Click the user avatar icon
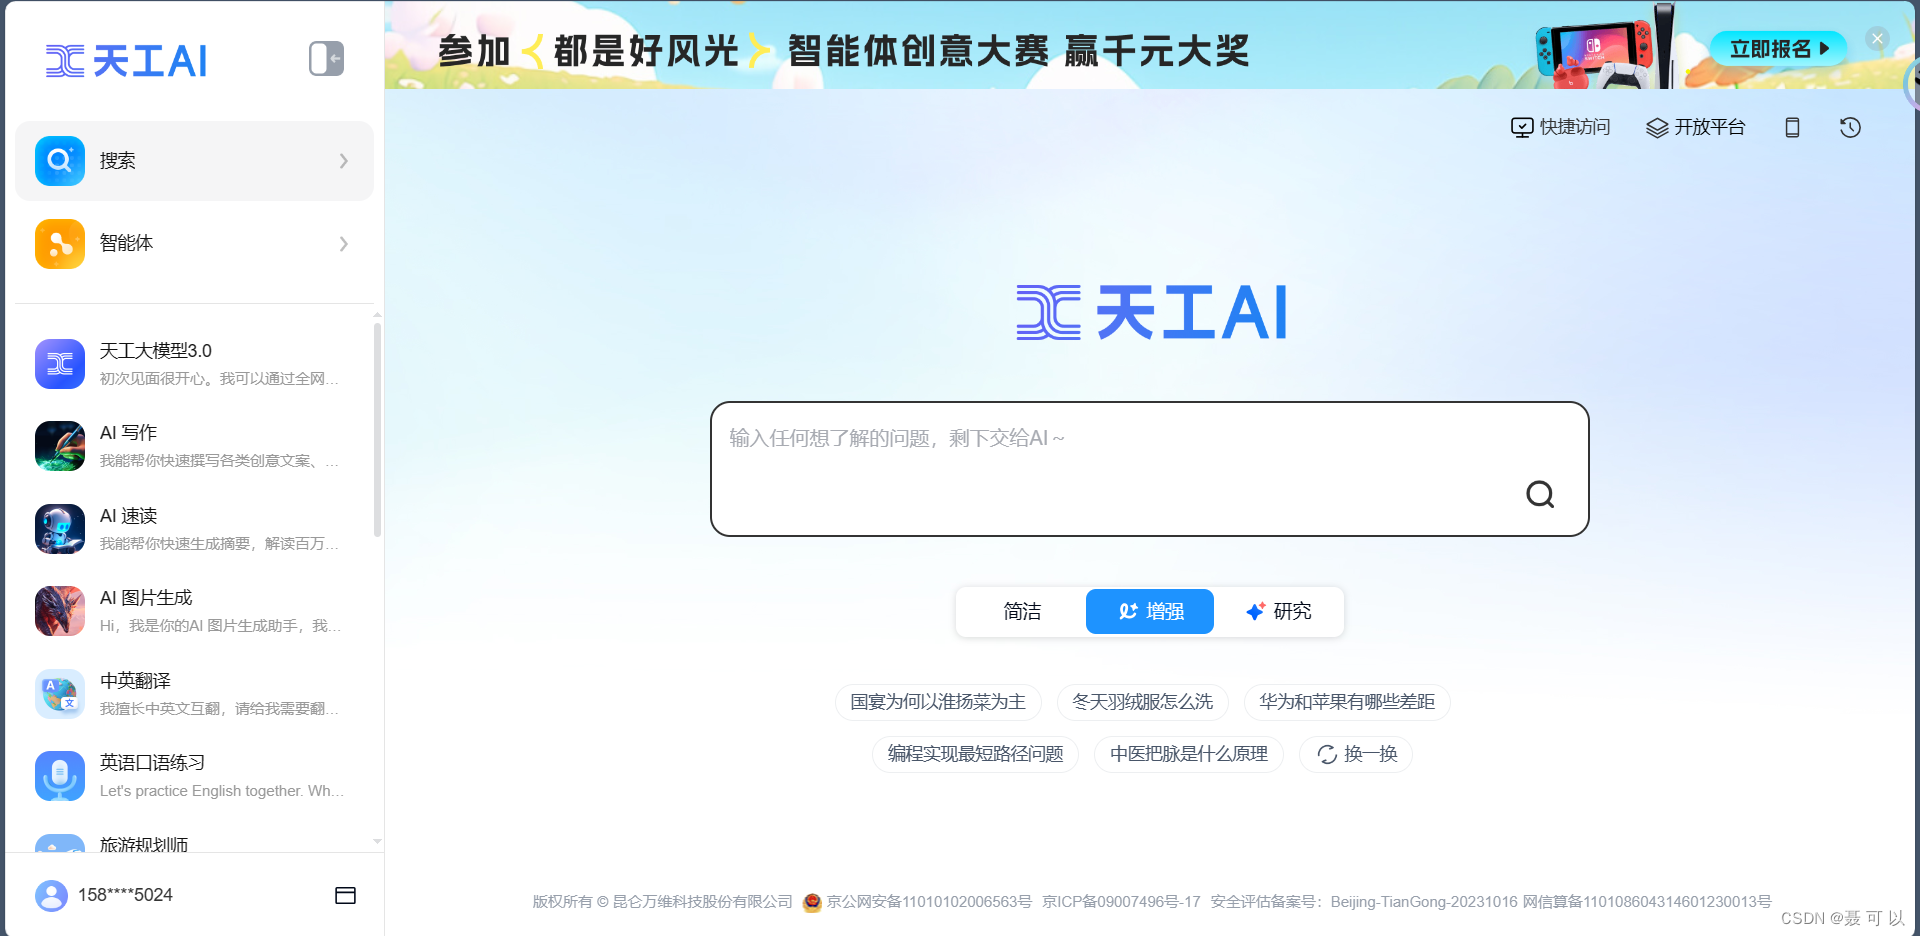The image size is (1920, 936). click(51, 895)
